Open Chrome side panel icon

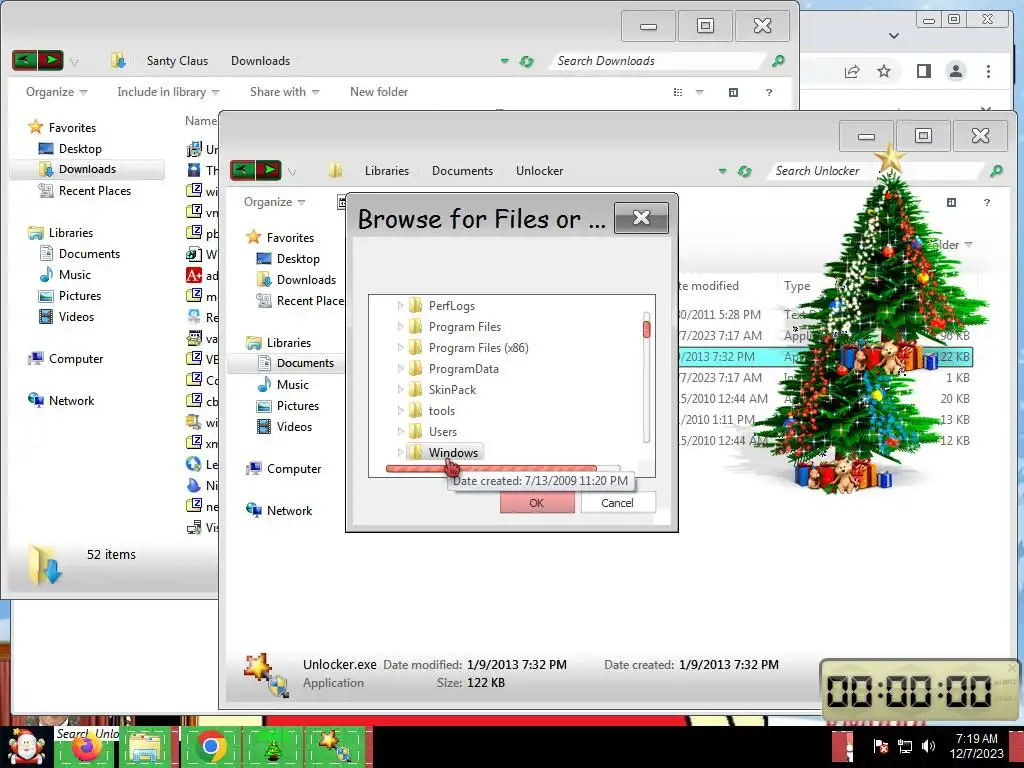pos(923,71)
